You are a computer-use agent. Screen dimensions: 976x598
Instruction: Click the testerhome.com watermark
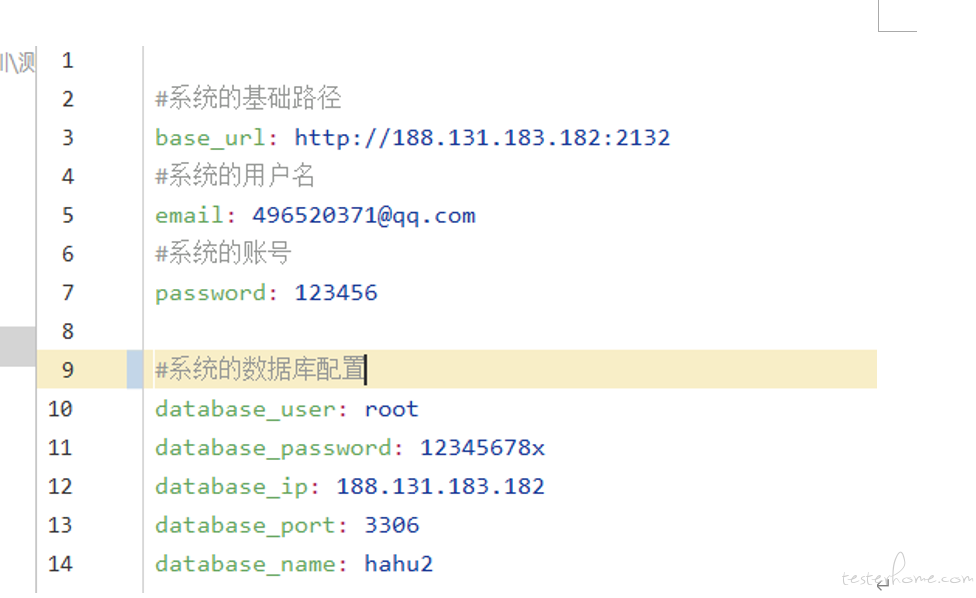point(907,574)
